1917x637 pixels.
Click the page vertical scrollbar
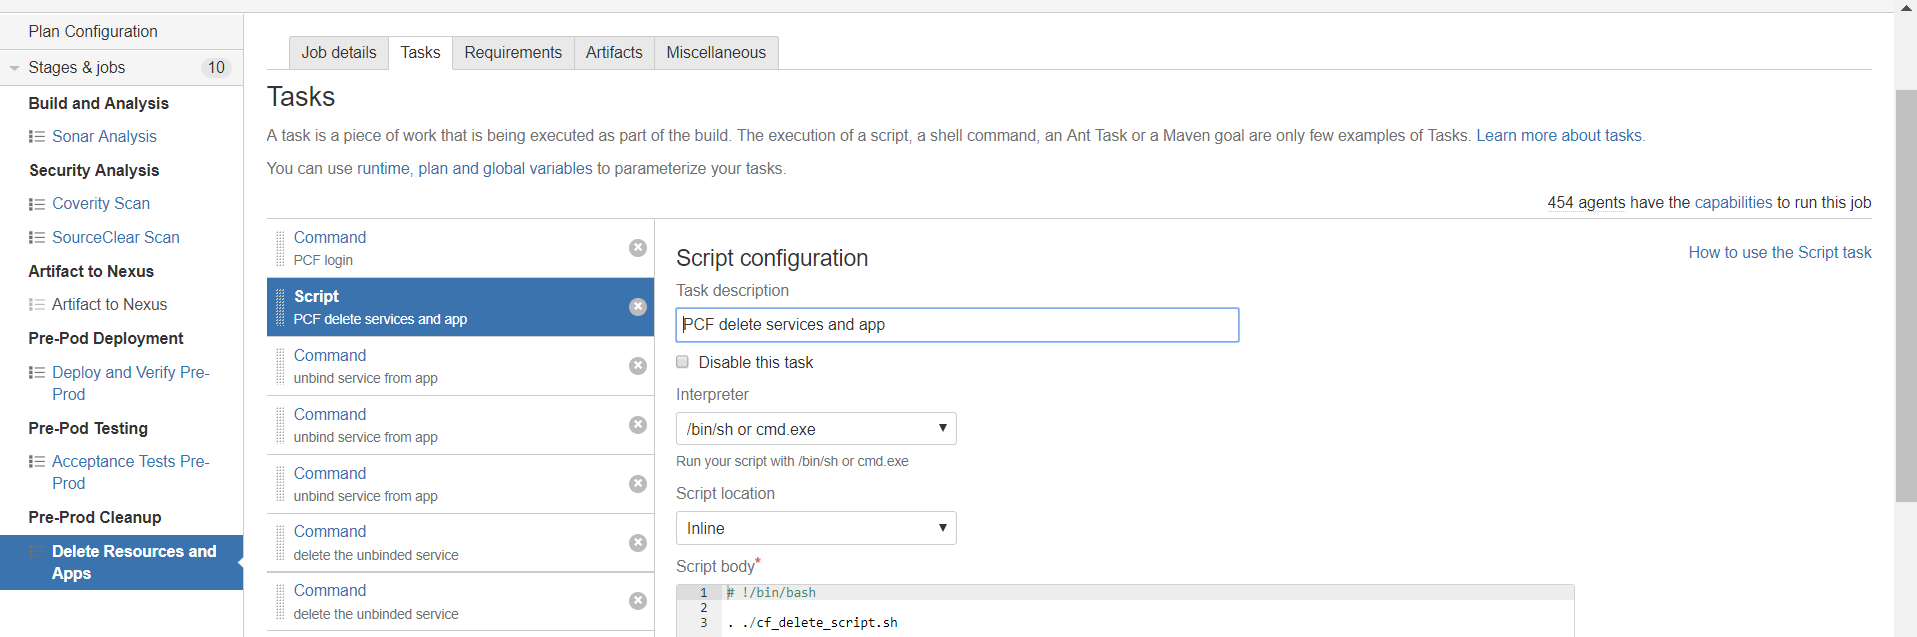click(1906, 300)
